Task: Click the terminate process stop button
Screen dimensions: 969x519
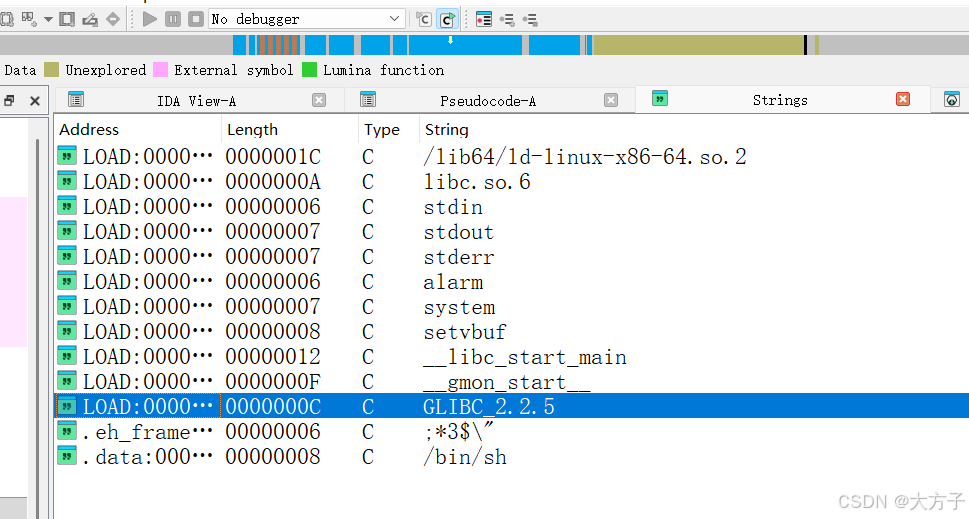Action: pyautogui.click(x=196, y=19)
